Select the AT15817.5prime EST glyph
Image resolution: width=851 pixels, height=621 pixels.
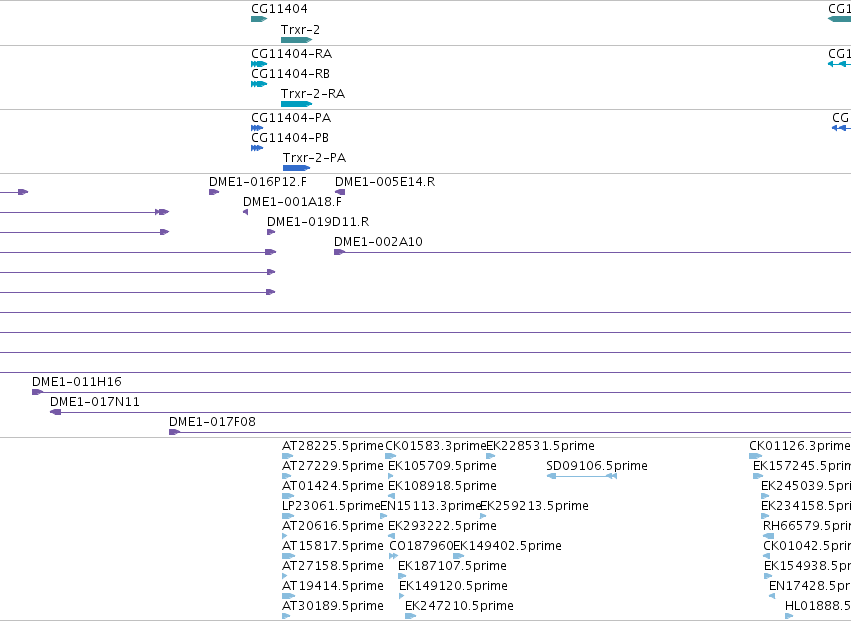click(x=289, y=556)
